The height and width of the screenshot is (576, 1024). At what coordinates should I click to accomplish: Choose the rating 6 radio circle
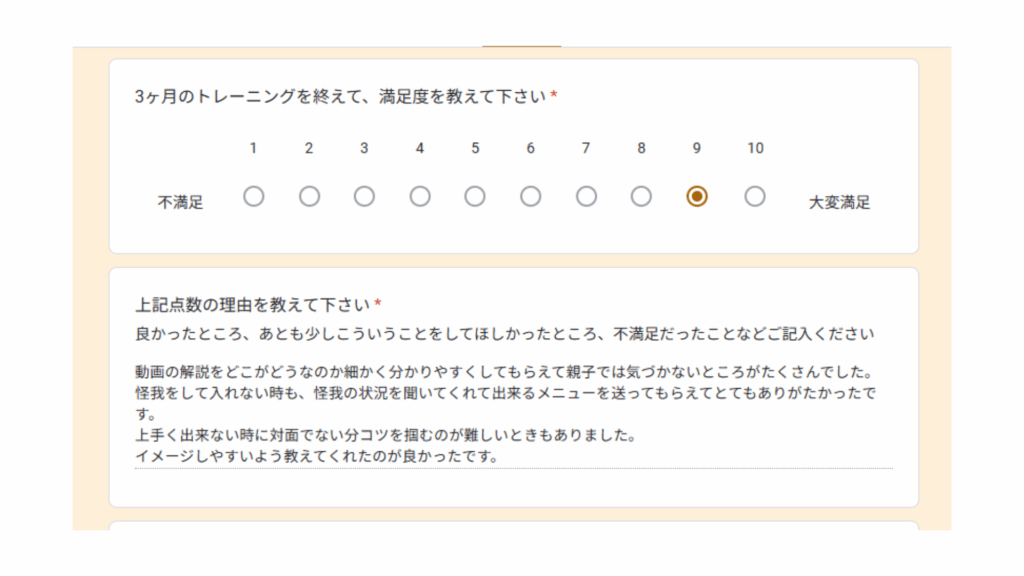530,197
